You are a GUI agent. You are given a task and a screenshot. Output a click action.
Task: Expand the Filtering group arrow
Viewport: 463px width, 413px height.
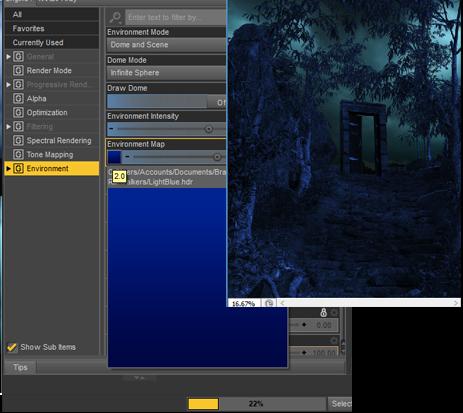tap(9, 127)
